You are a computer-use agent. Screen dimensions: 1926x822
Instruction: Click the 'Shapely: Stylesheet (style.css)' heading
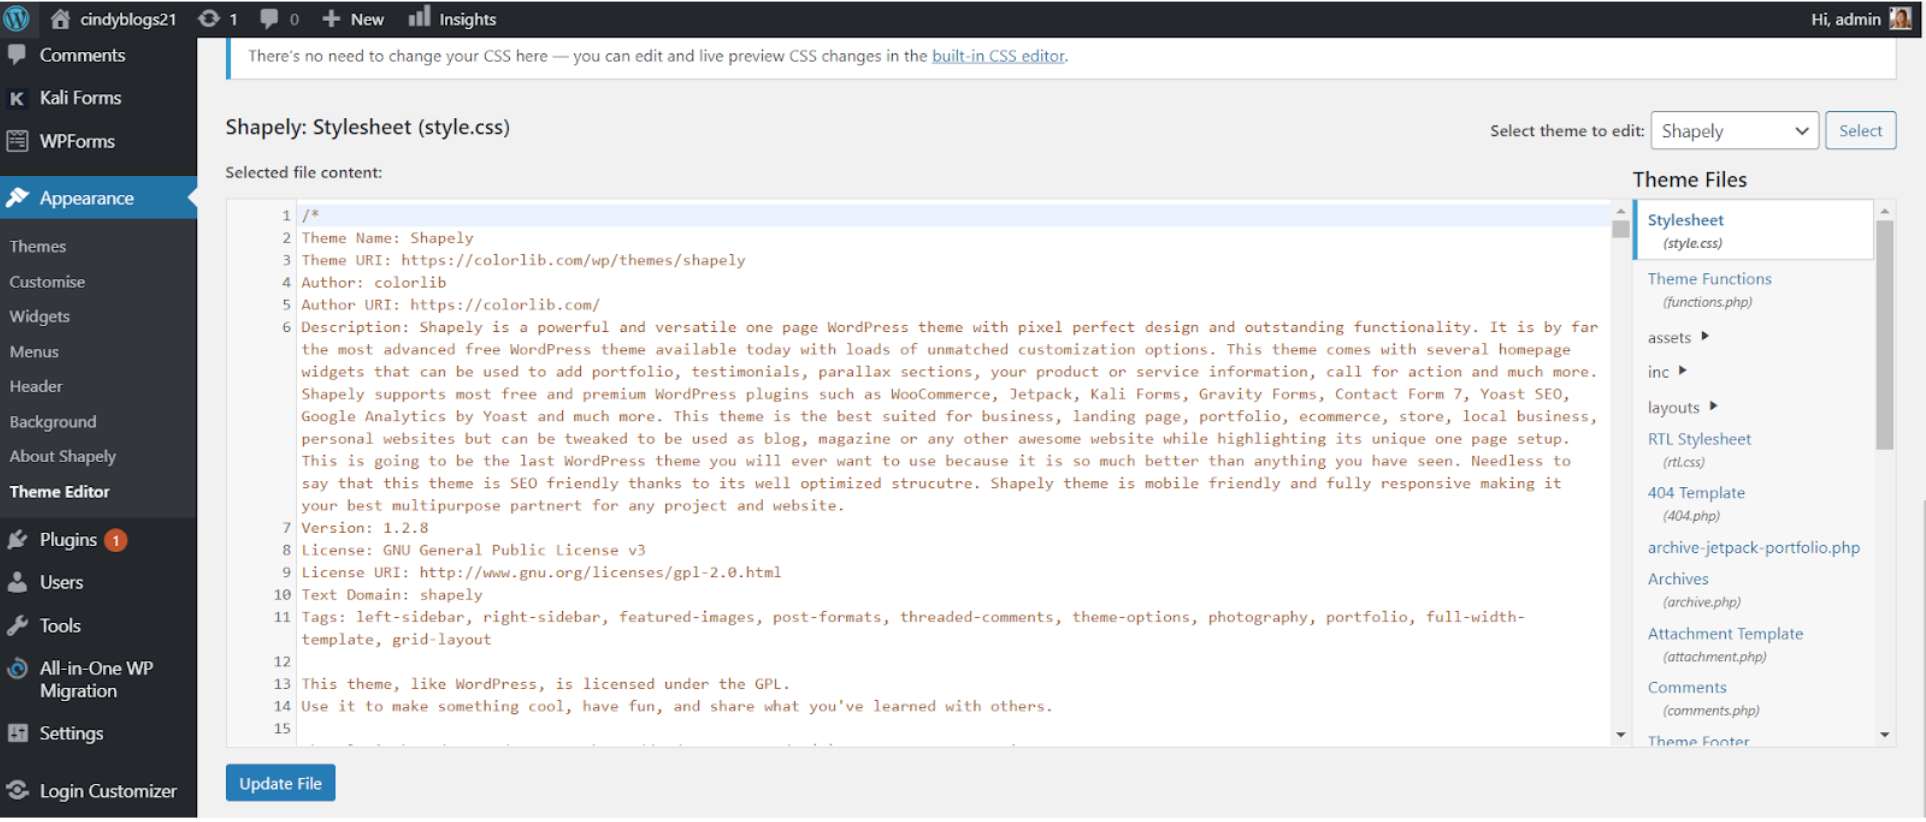(x=367, y=127)
